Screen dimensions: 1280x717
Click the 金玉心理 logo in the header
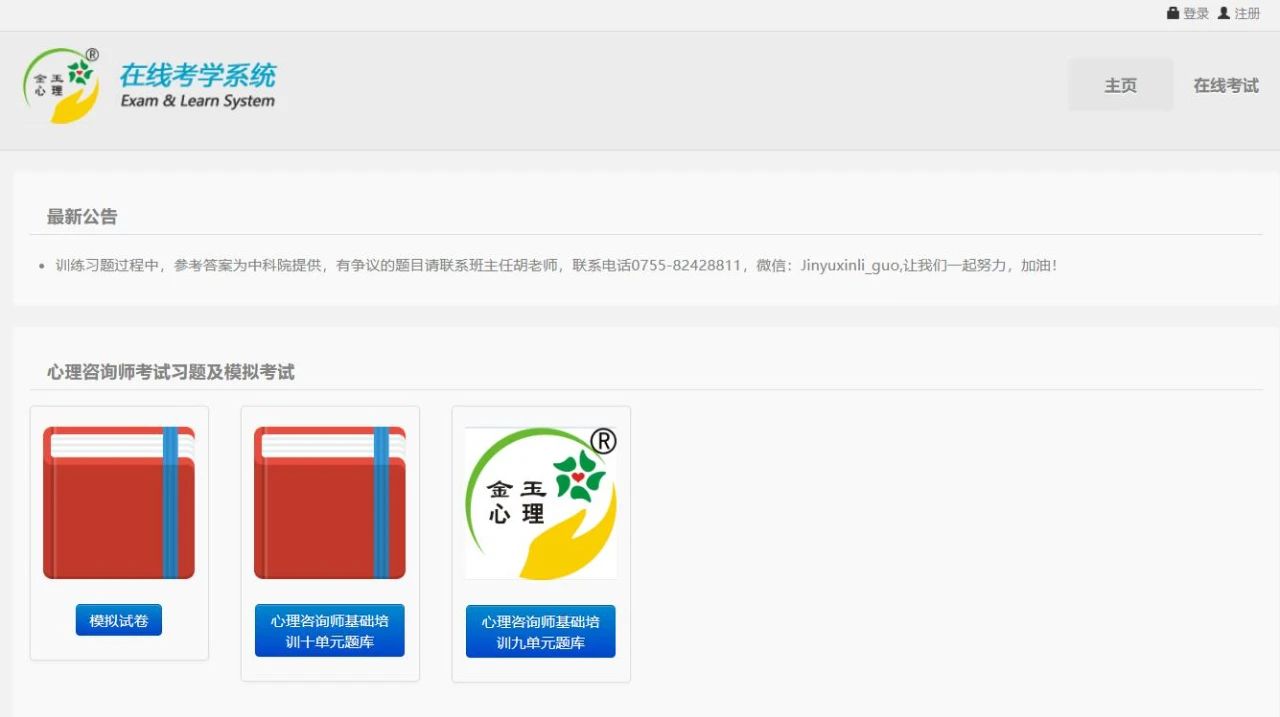point(62,86)
